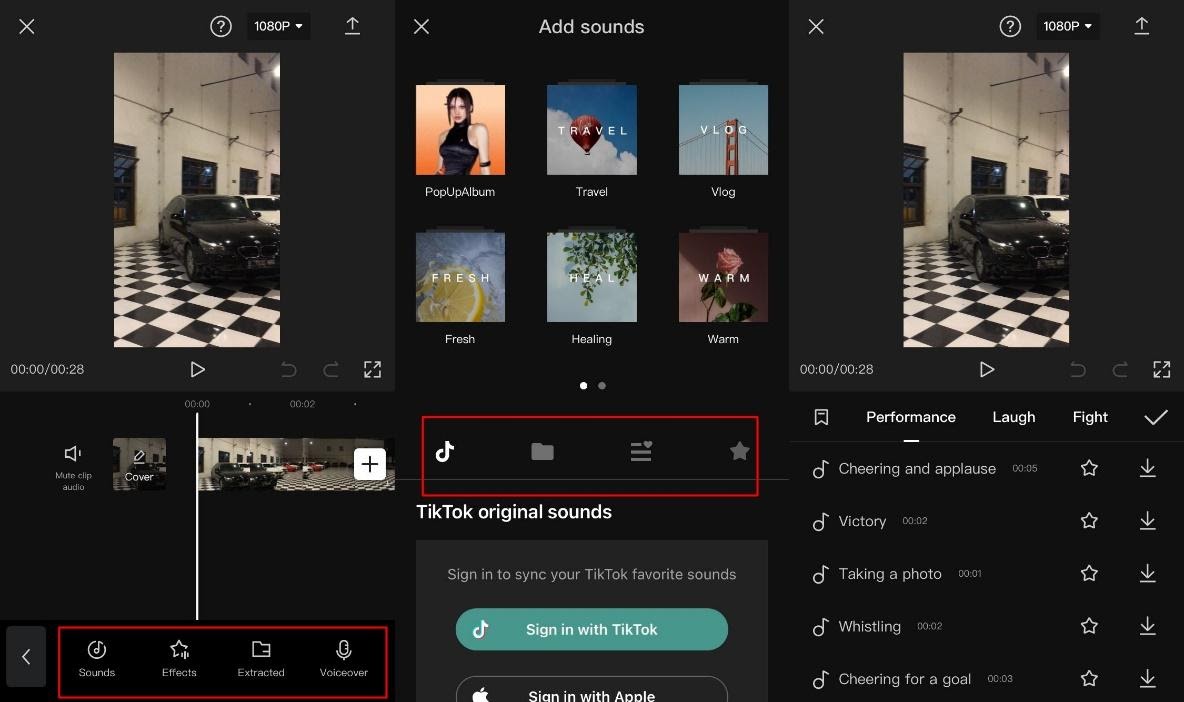Viewport: 1184px width, 702px height.
Task: Start a Voiceover recording
Action: (344, 659)
